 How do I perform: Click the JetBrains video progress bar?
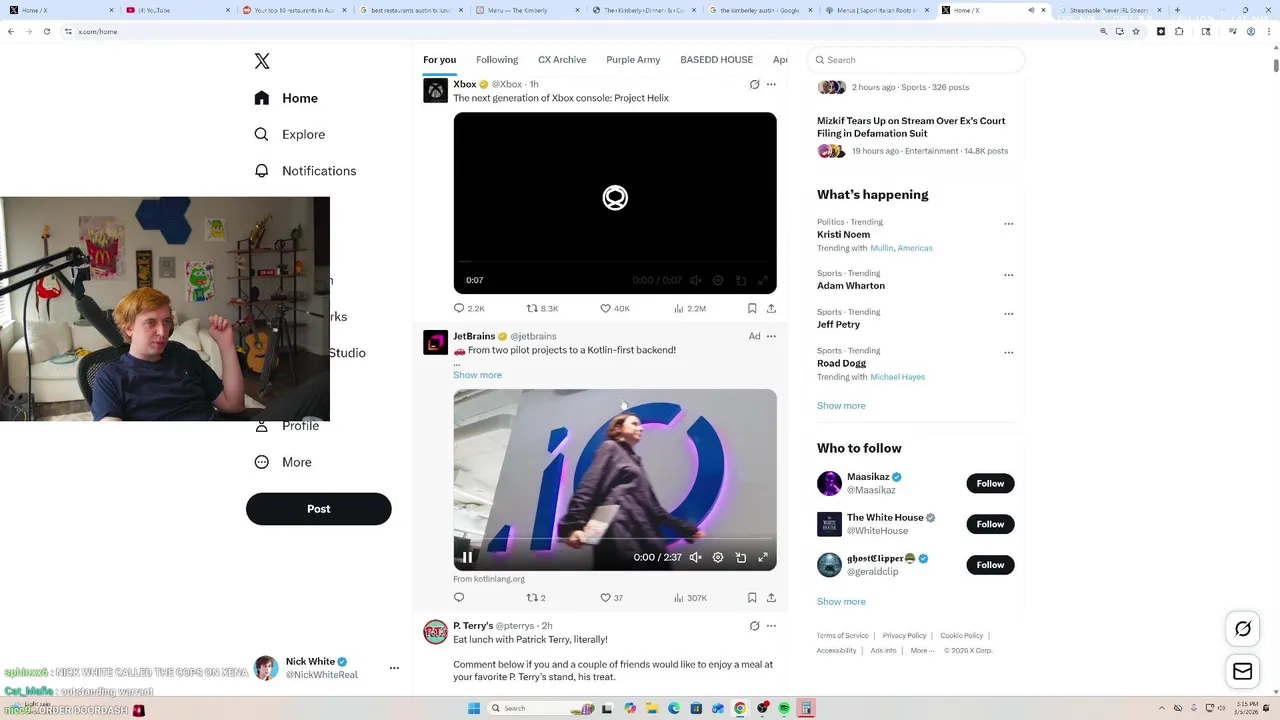click(x=615, y=540)
